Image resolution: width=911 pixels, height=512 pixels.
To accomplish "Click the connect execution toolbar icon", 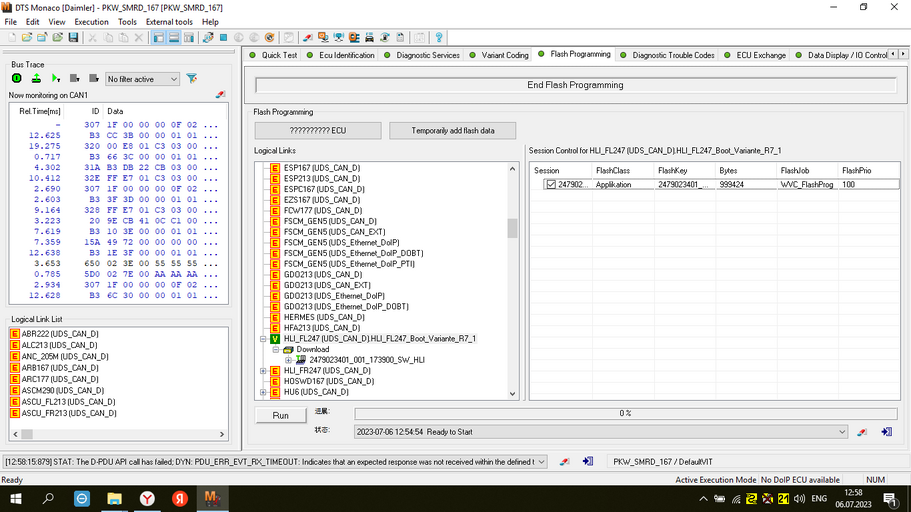I will pos(208,38).
